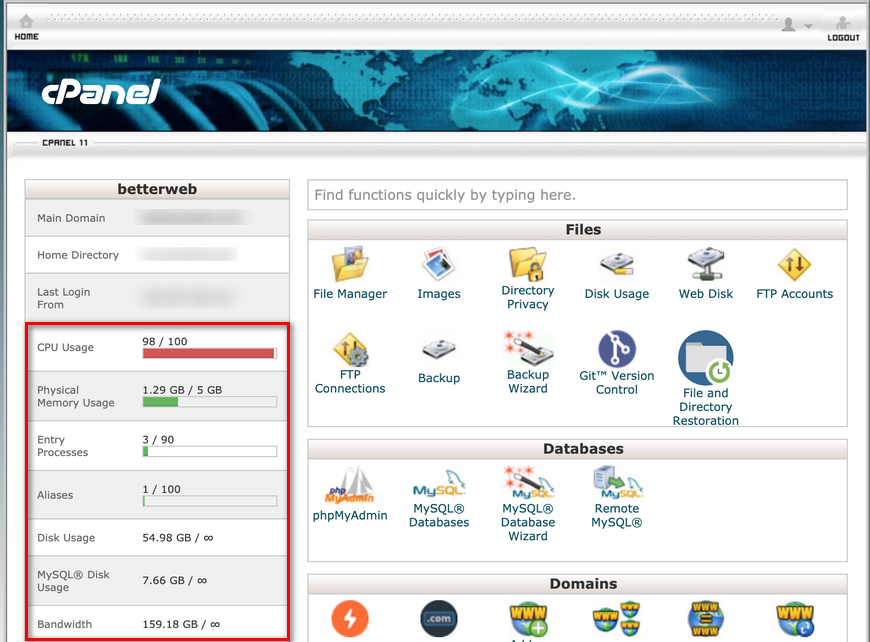This screenshot has height=642, width=870.
Task: Click the WWW equals WWW aliases icon
Action: [x=705, y=619]
